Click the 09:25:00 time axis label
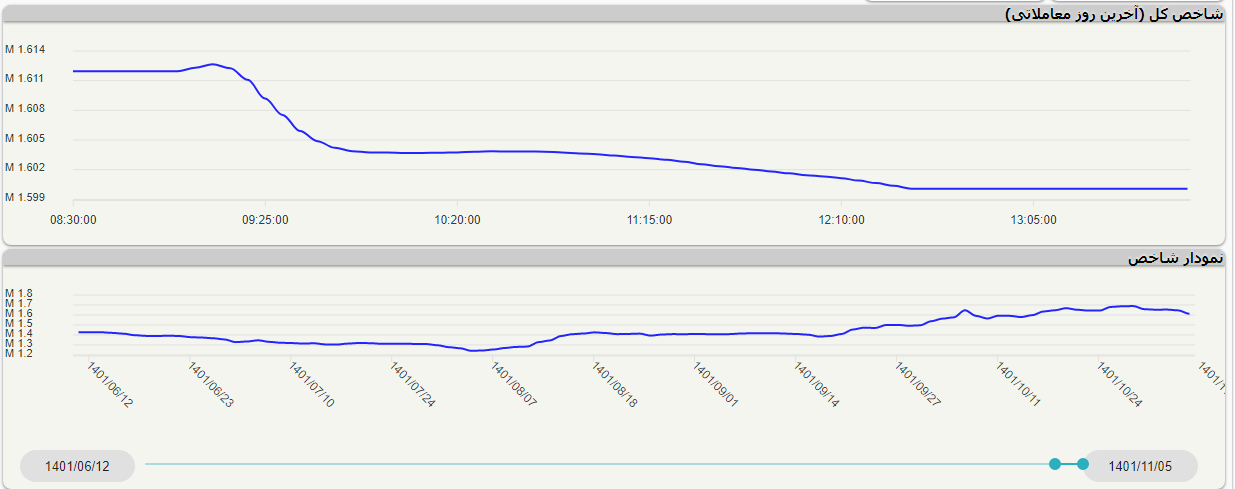The width and height of the screenshot is (1235, 489). [x=266, y=219]
